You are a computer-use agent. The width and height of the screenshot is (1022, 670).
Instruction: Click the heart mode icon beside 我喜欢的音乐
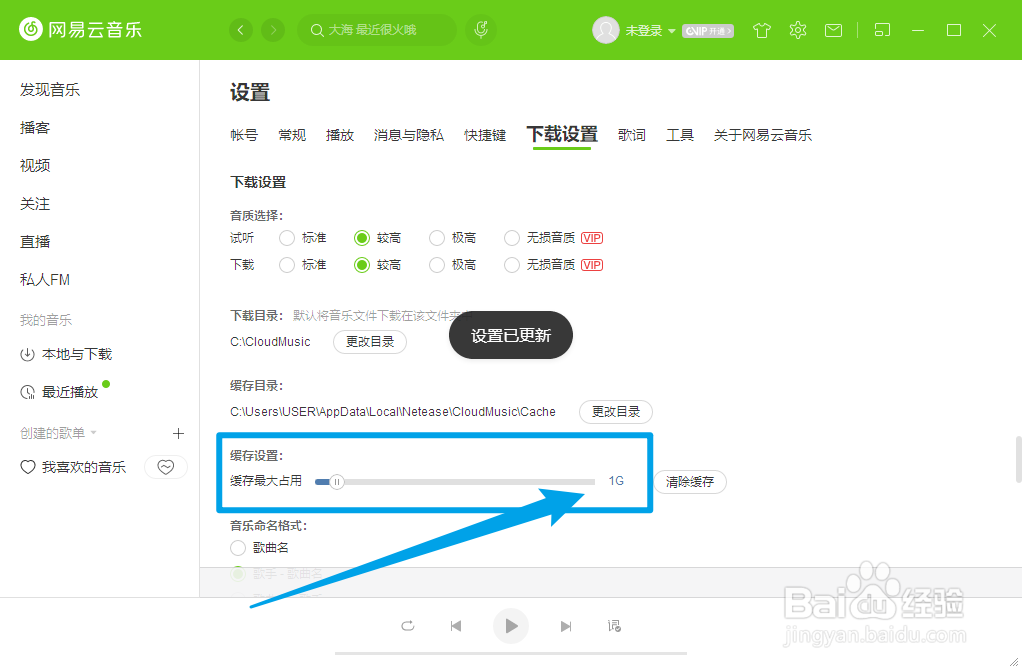[166, 467]
